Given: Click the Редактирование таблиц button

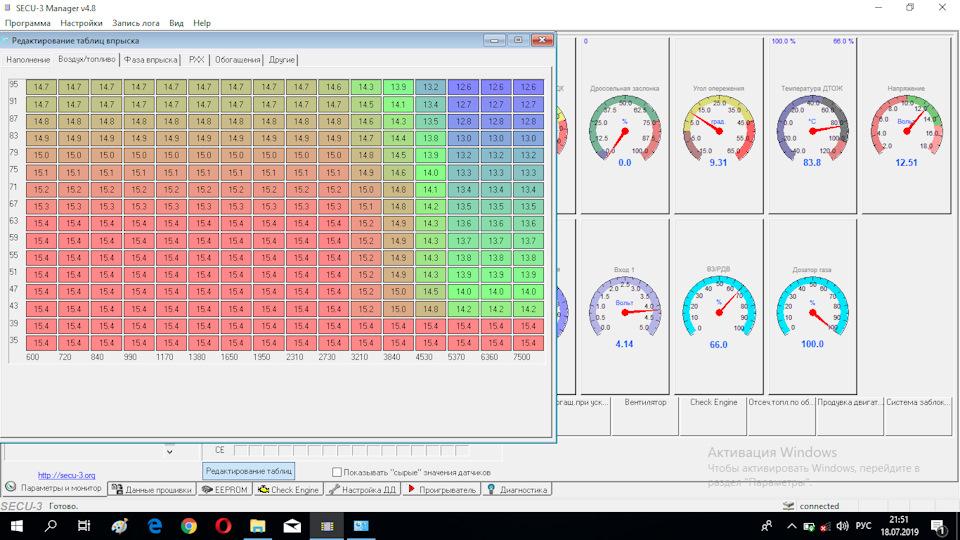Looking at the screenshot, I should (x=249, y=471).
